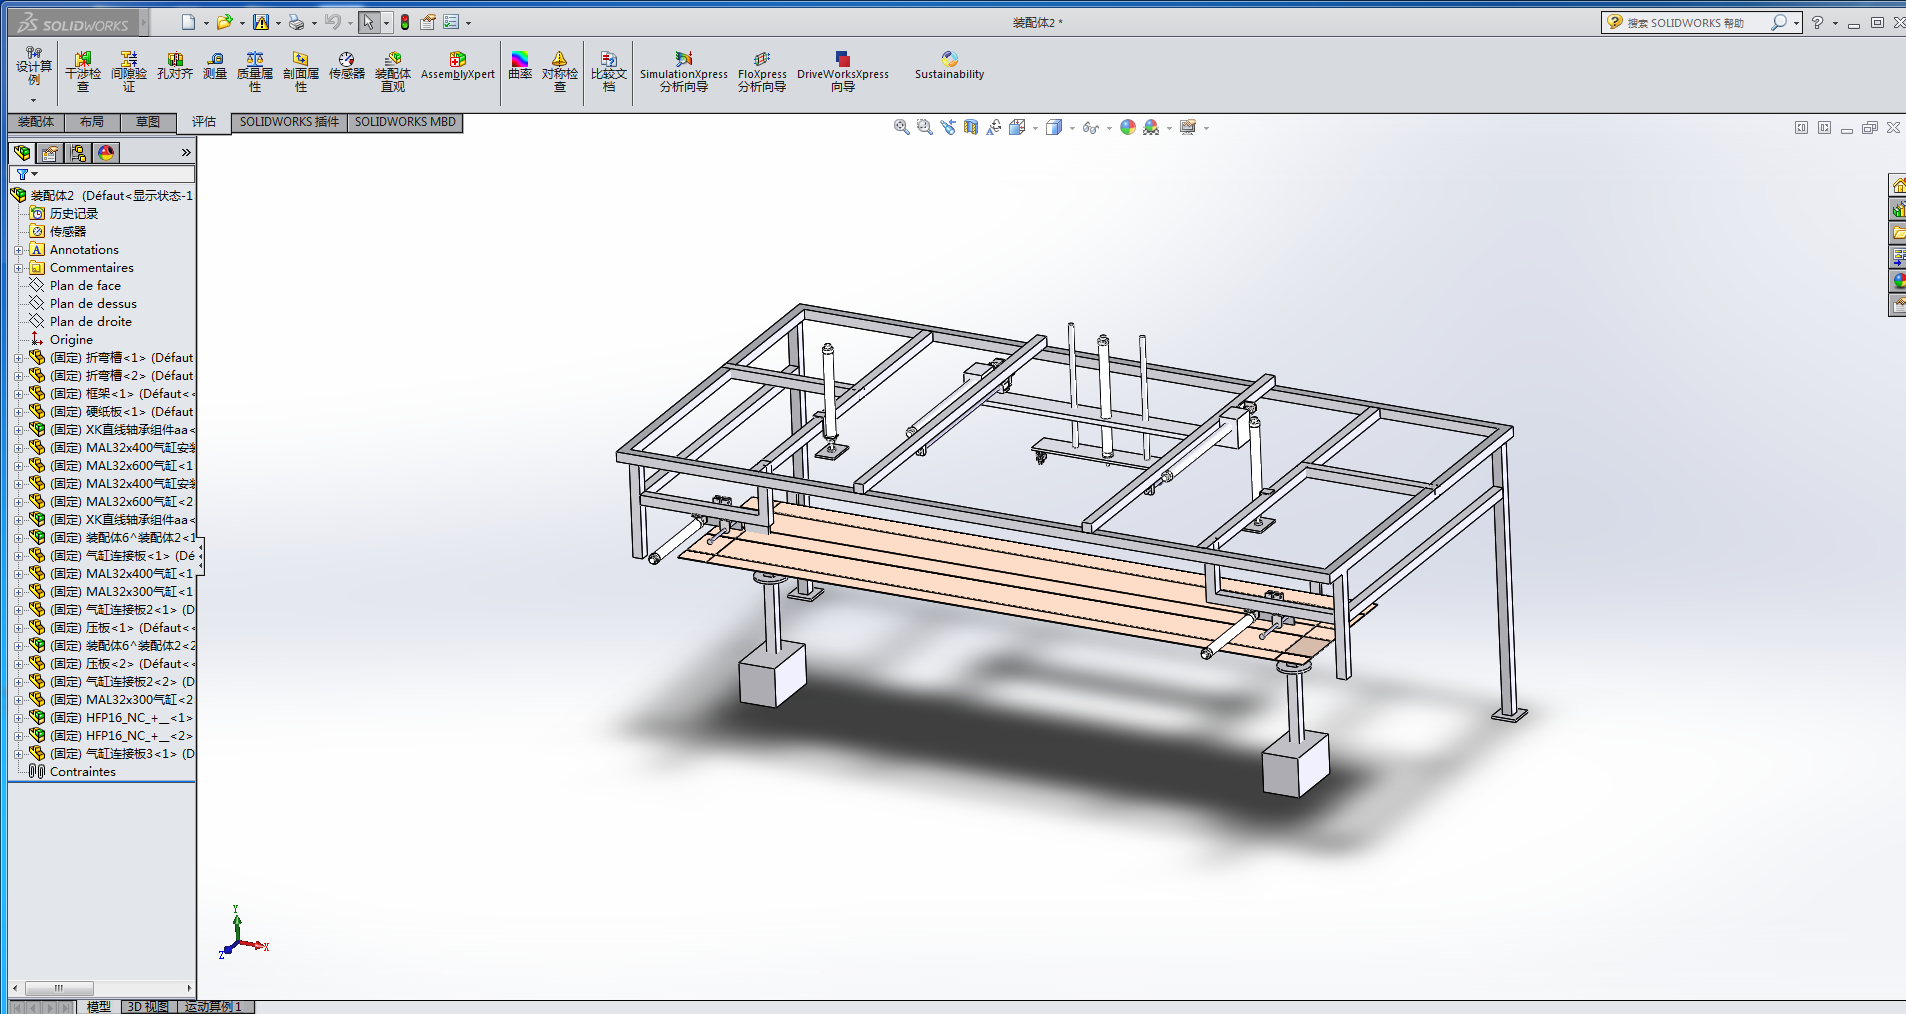Image resolution: width=1906 pixels, height=1014 pixels.
Task: Click the Zoom to Fit icon
Action: [901, 127]
